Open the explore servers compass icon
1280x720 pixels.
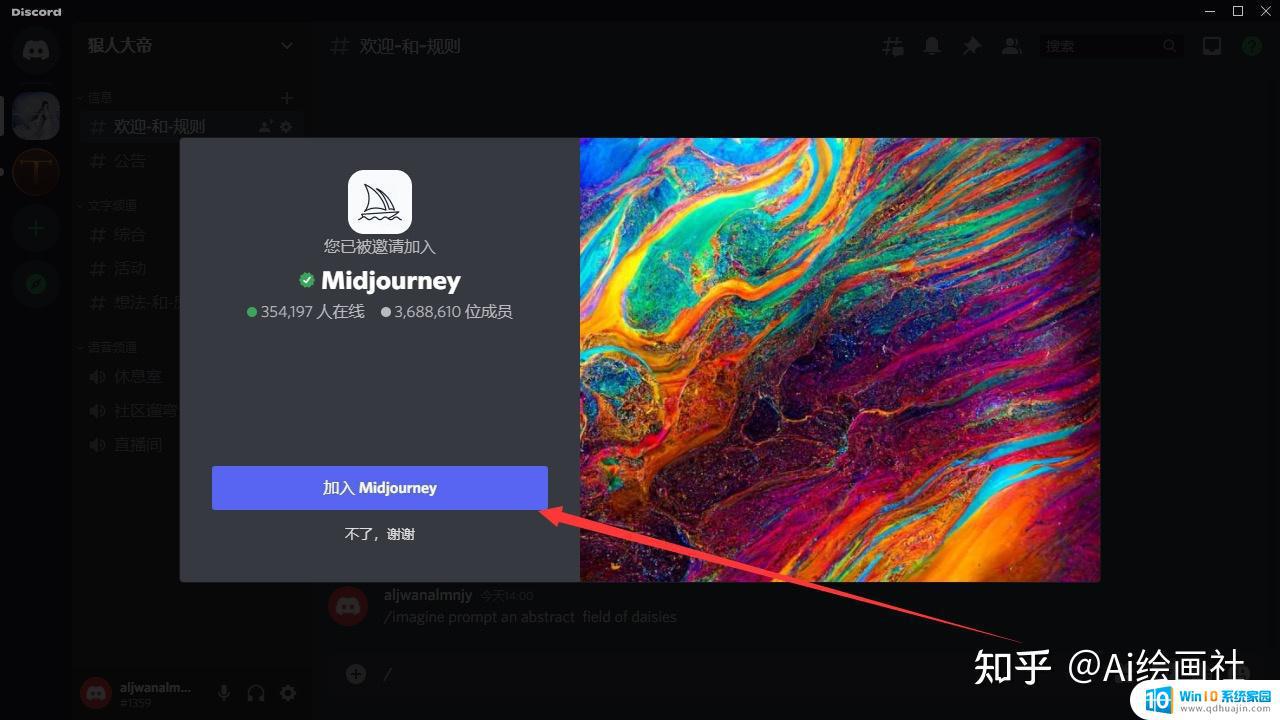point(36,285)
